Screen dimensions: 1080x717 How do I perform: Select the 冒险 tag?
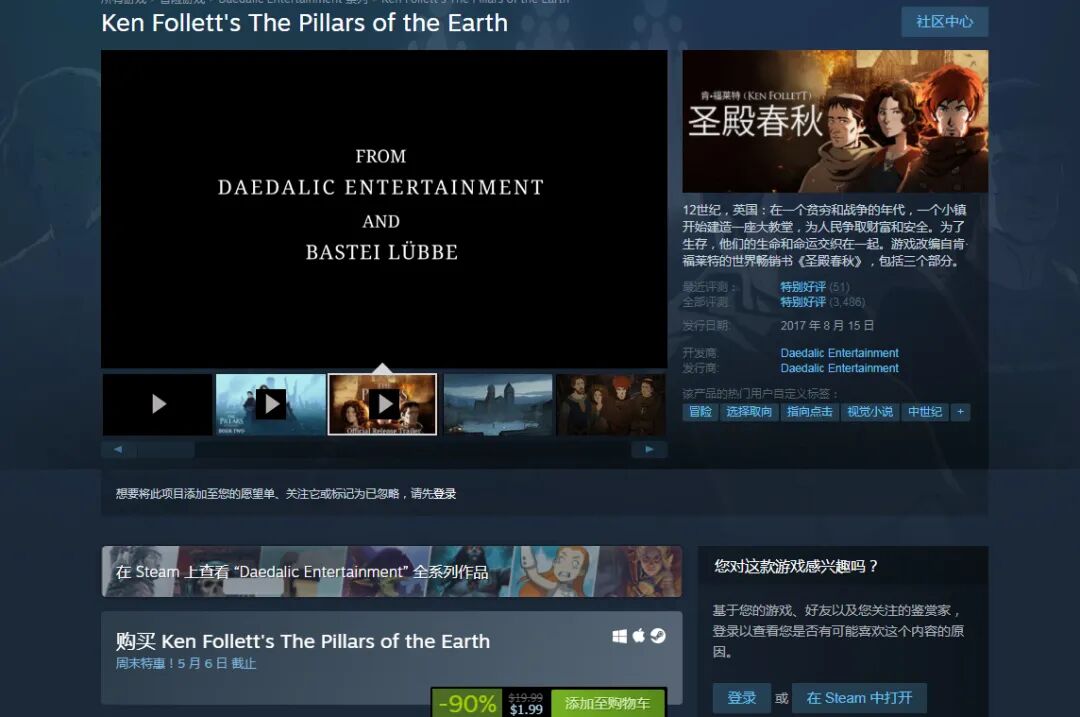coord(700,412)
